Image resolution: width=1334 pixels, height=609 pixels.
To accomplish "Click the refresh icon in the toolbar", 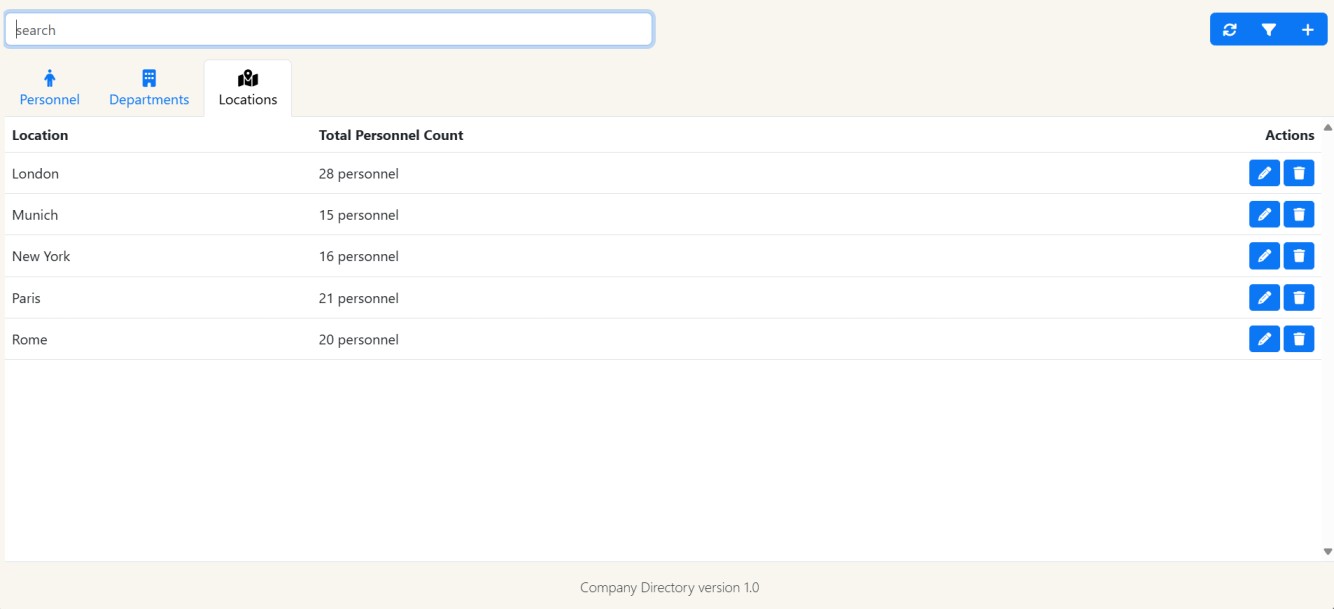I will (x=1231, y=30).
